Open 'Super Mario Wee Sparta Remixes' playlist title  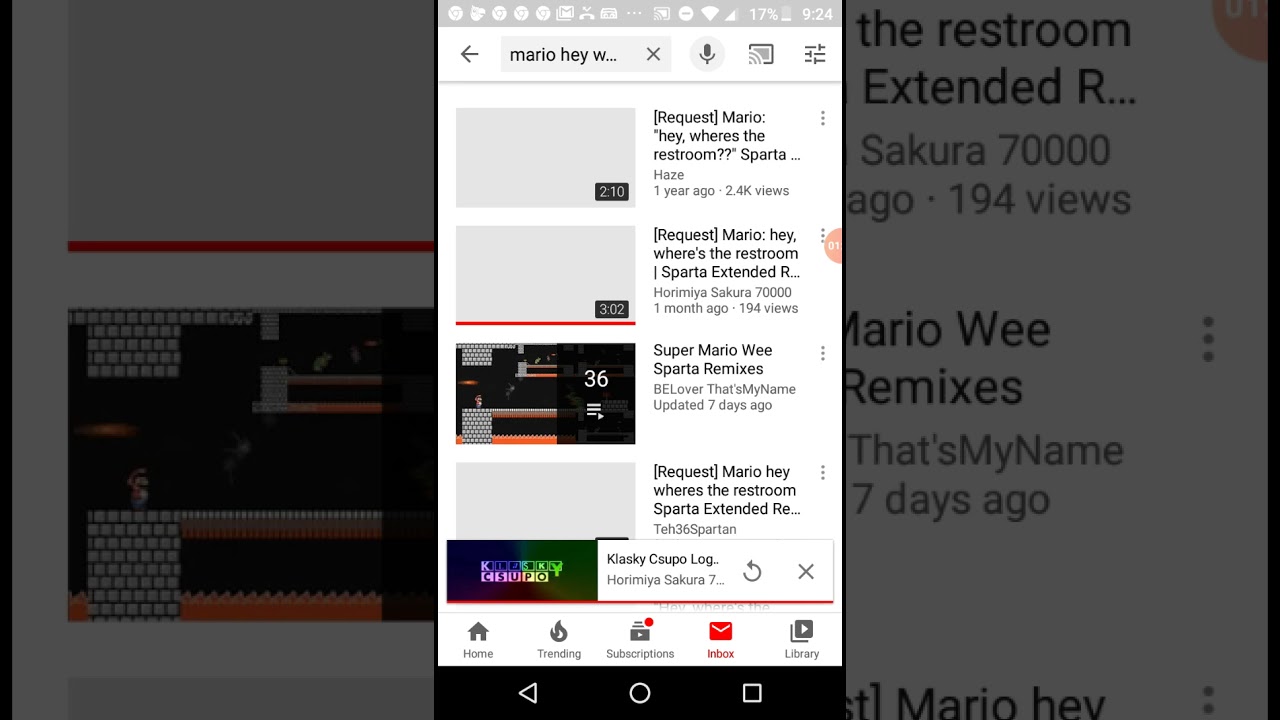pyautogui.click(x=713, y=359)
